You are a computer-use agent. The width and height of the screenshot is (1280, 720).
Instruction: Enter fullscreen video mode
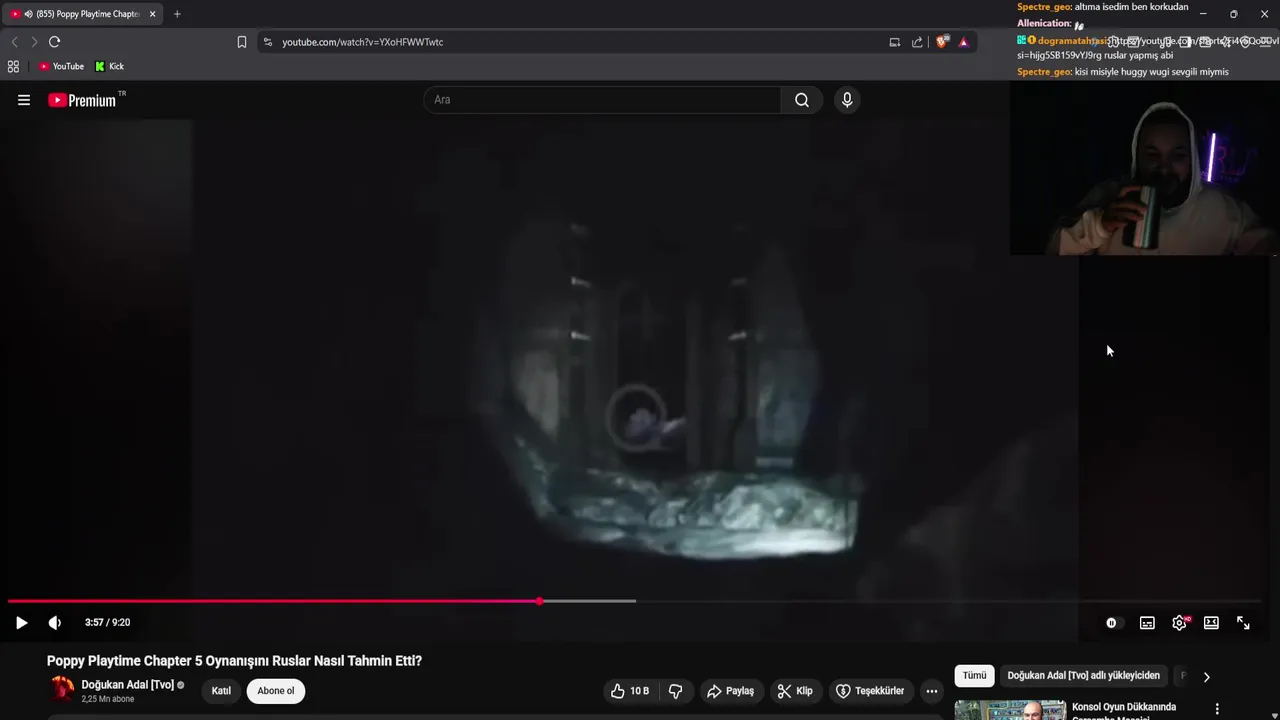point(1243,623)
